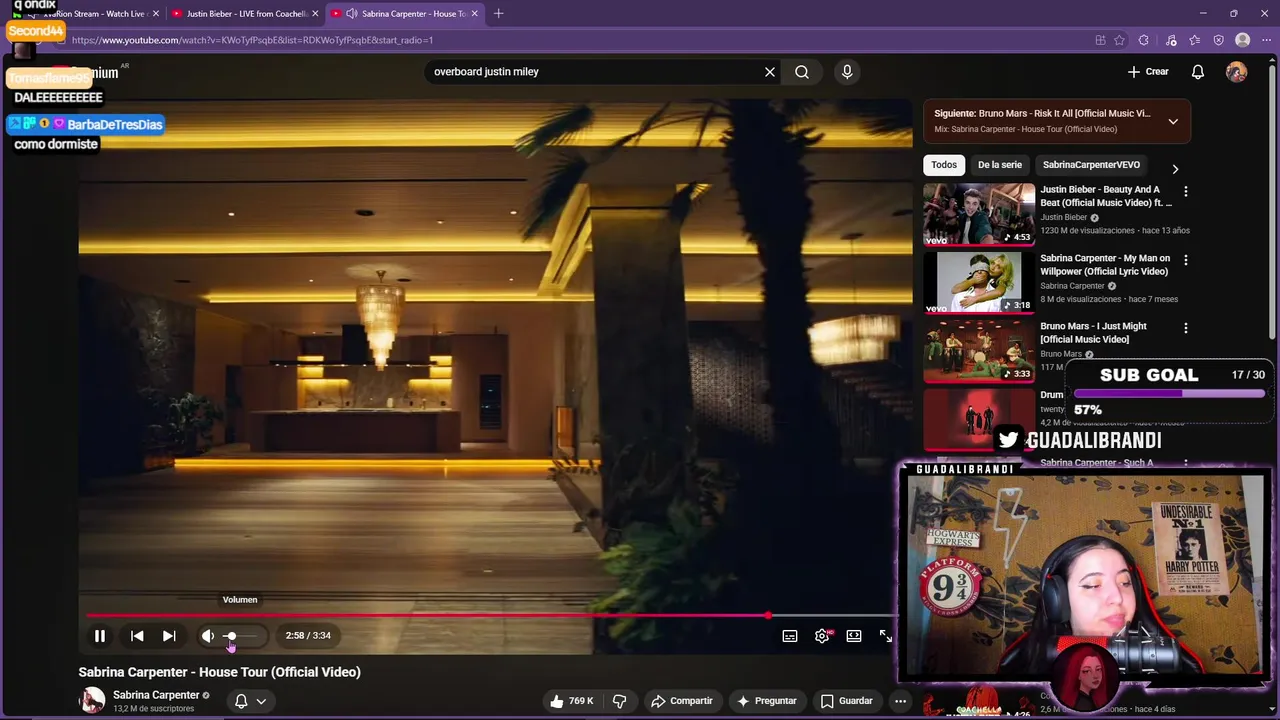Open player settings gear
The image size is (1280, 720).
[822, 636]
